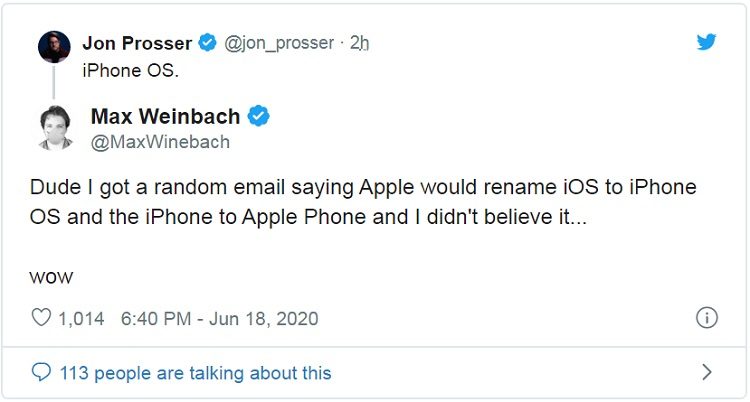This screenshot has height=402, width=750.
Task: Open Max Weinbach's profile avatar
Action: [x=54, y=127]
